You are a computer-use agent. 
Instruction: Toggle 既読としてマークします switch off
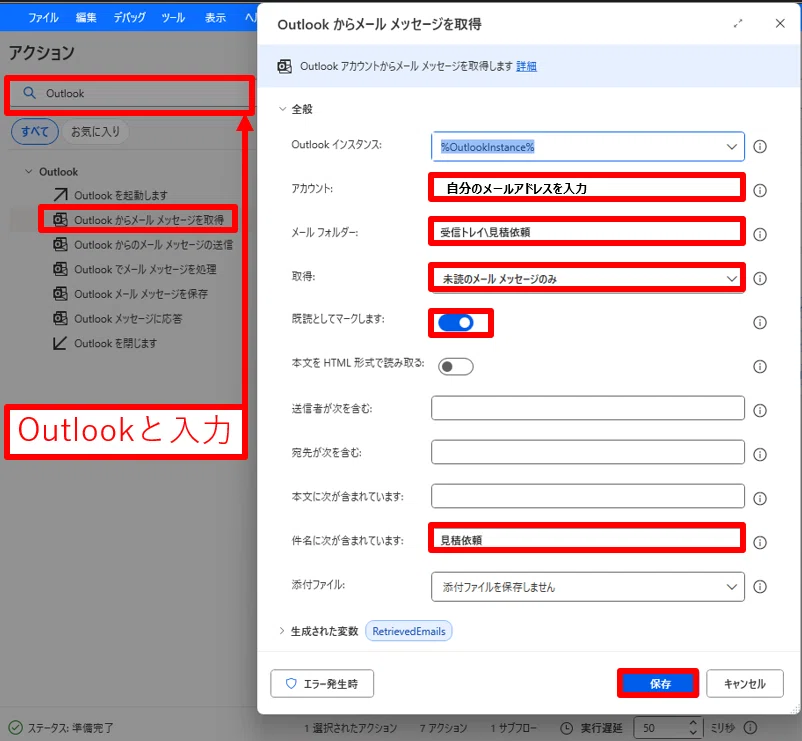pyautogui.click(x=456, y=323)
